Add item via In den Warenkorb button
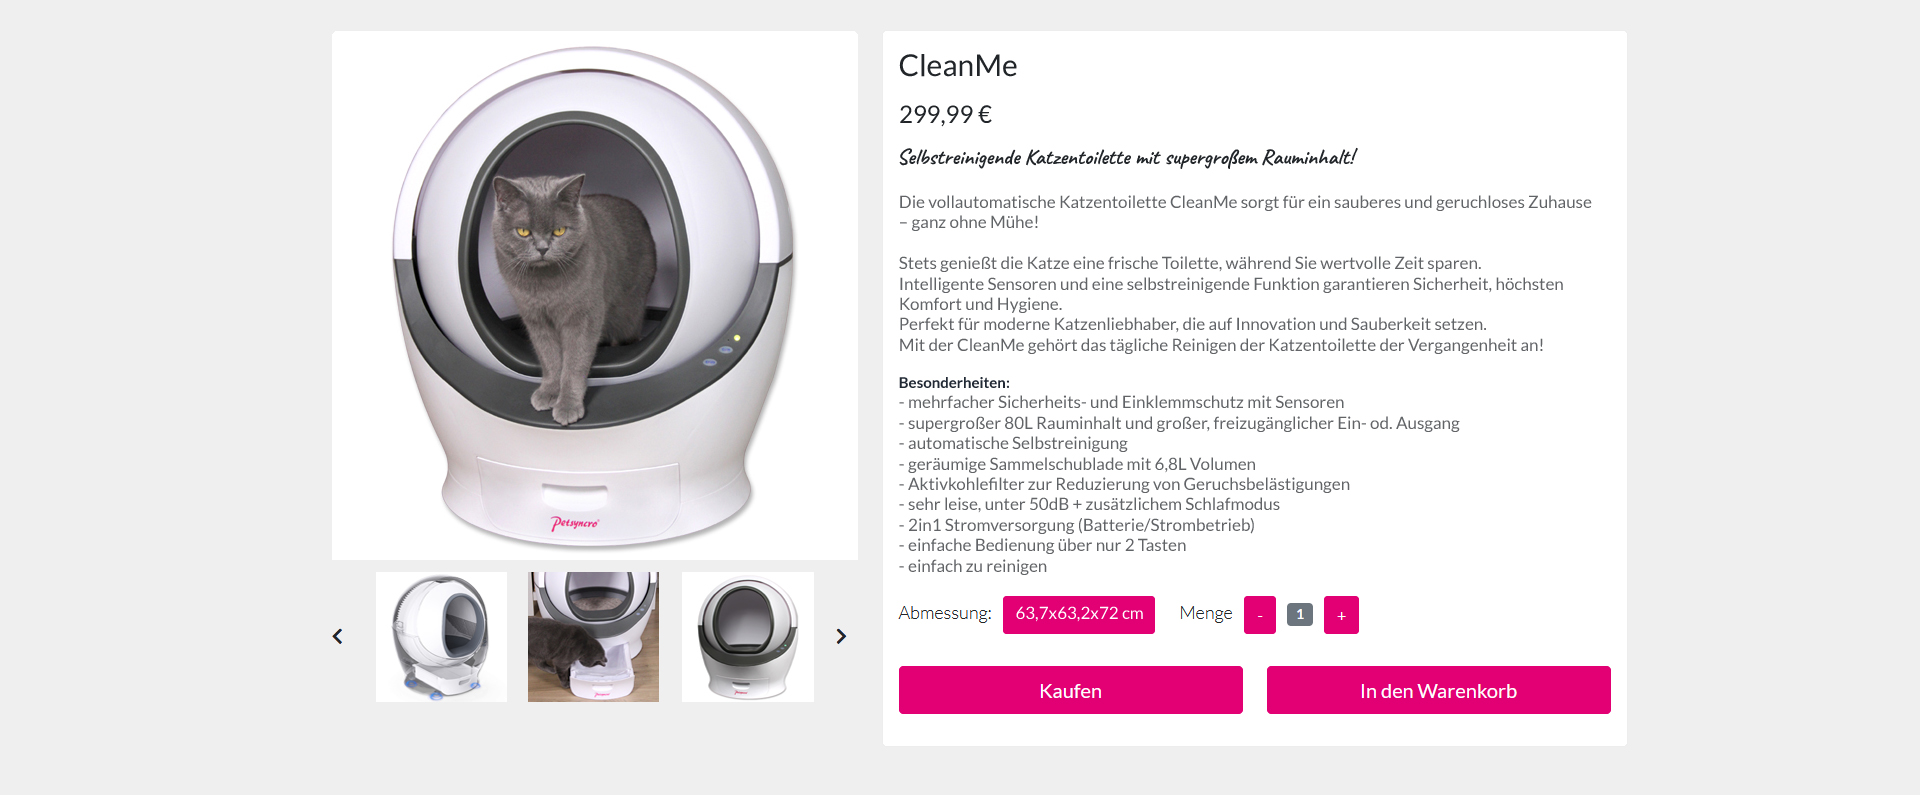Viewport: 1920px width, 795px height. (1439, 690)
